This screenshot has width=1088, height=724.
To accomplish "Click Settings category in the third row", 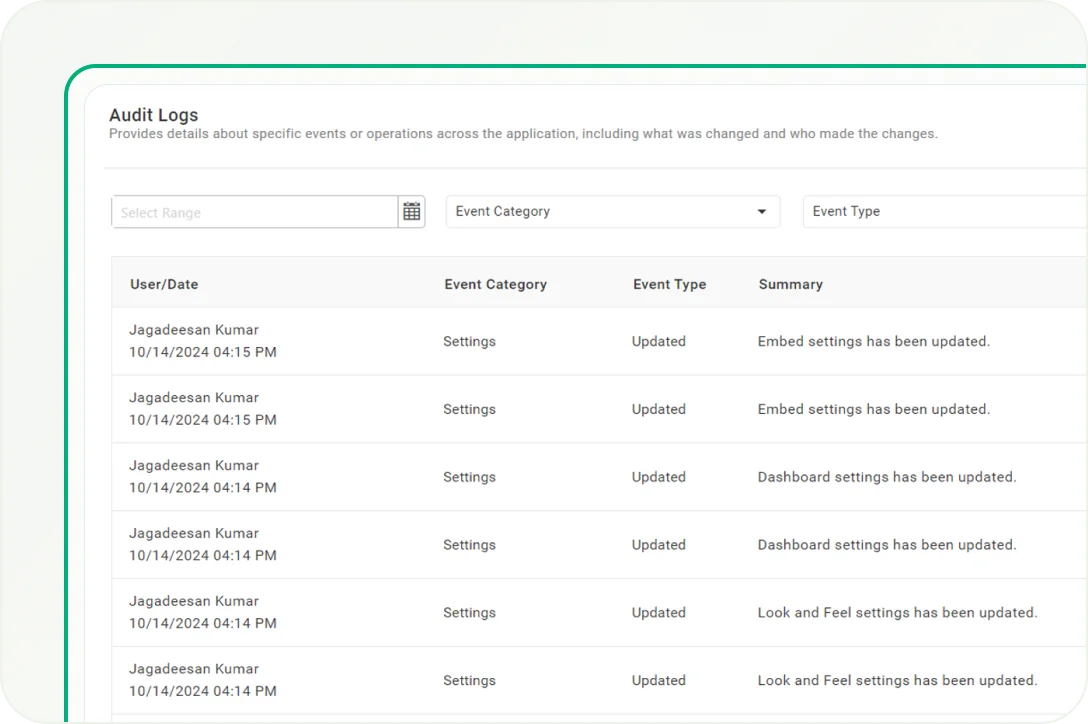I will 469,477.
